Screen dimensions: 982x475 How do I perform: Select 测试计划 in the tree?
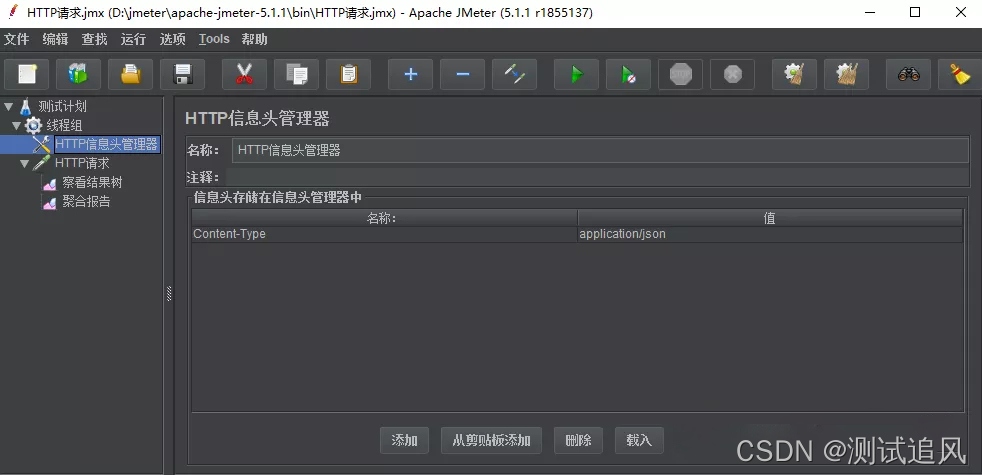(x=62, y=107)
